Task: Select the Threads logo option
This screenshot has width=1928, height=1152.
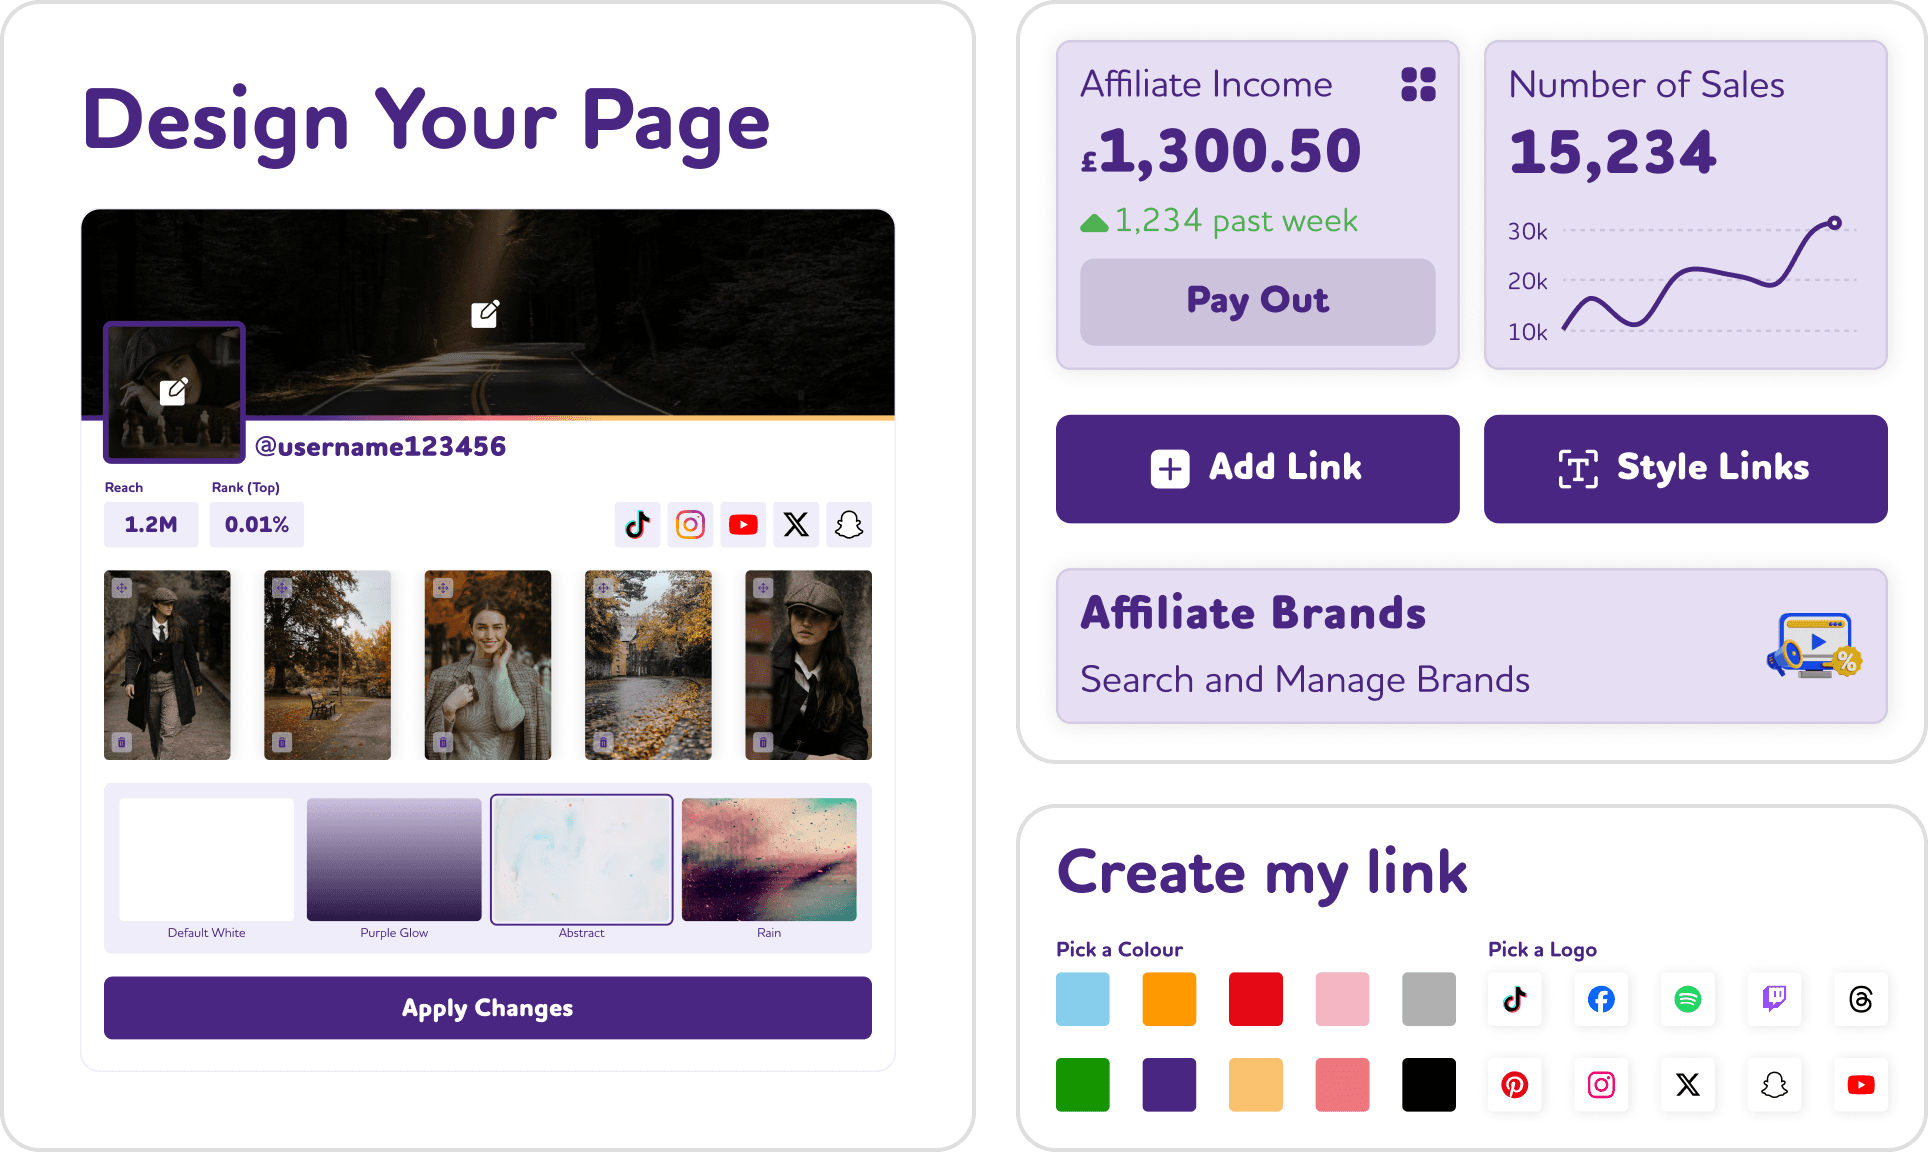Action: [1861, 999]
